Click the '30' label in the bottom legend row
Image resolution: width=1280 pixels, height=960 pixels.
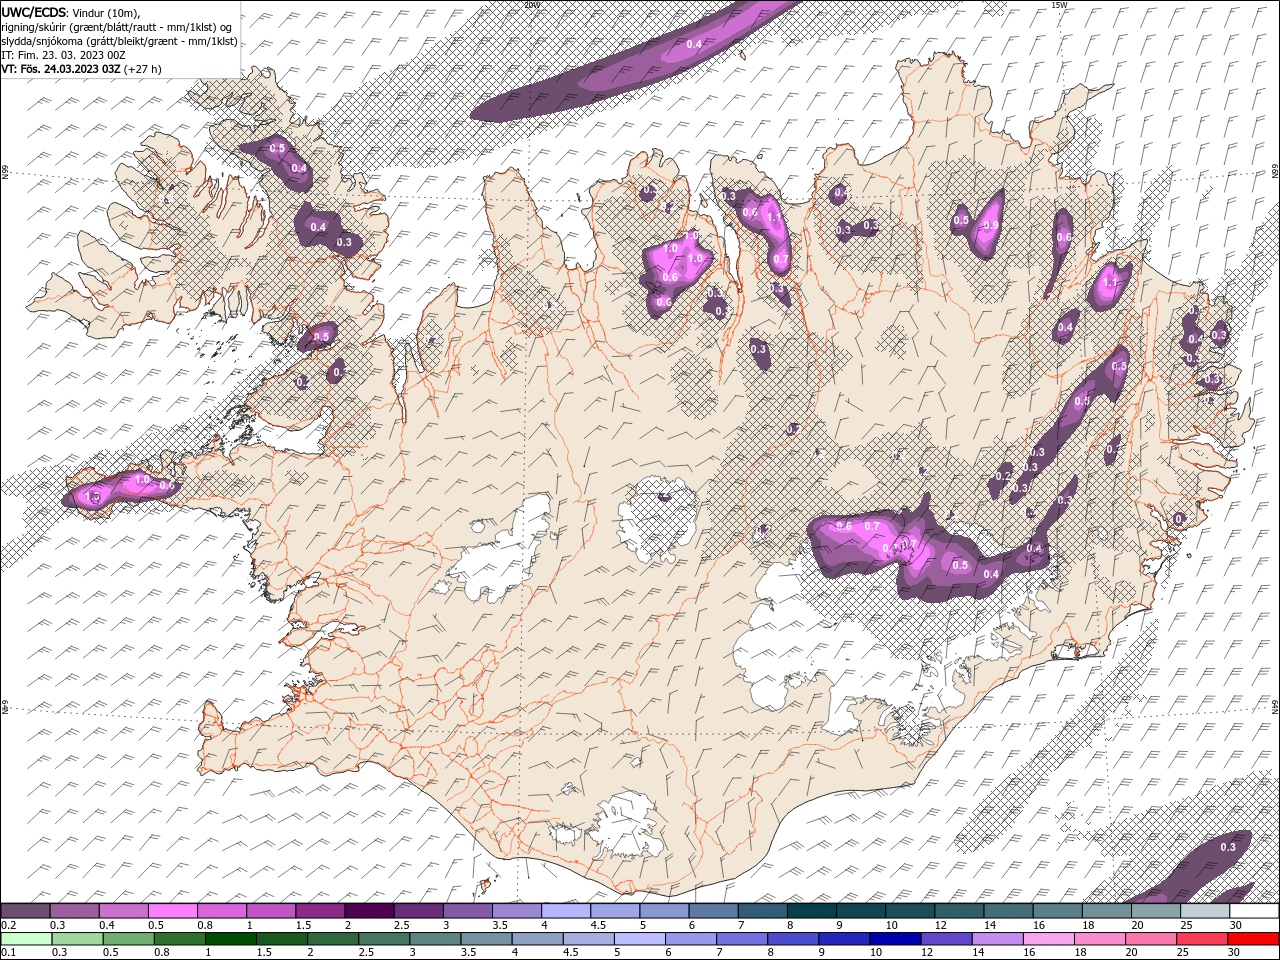pos(1236,953)
